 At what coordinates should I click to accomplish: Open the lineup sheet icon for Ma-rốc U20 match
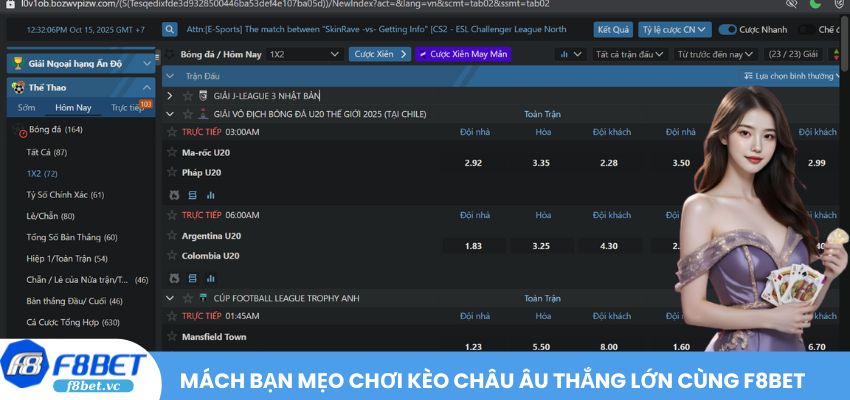192,195
